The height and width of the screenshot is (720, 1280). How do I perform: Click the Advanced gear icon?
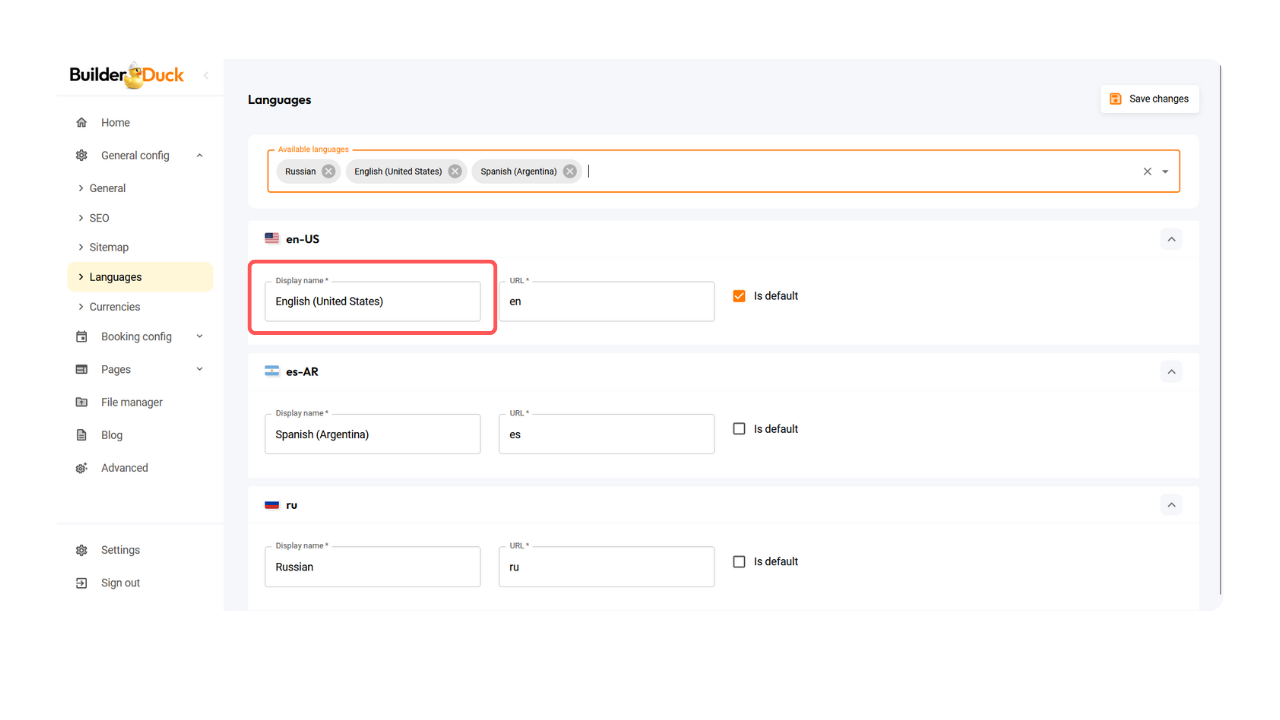82,468
